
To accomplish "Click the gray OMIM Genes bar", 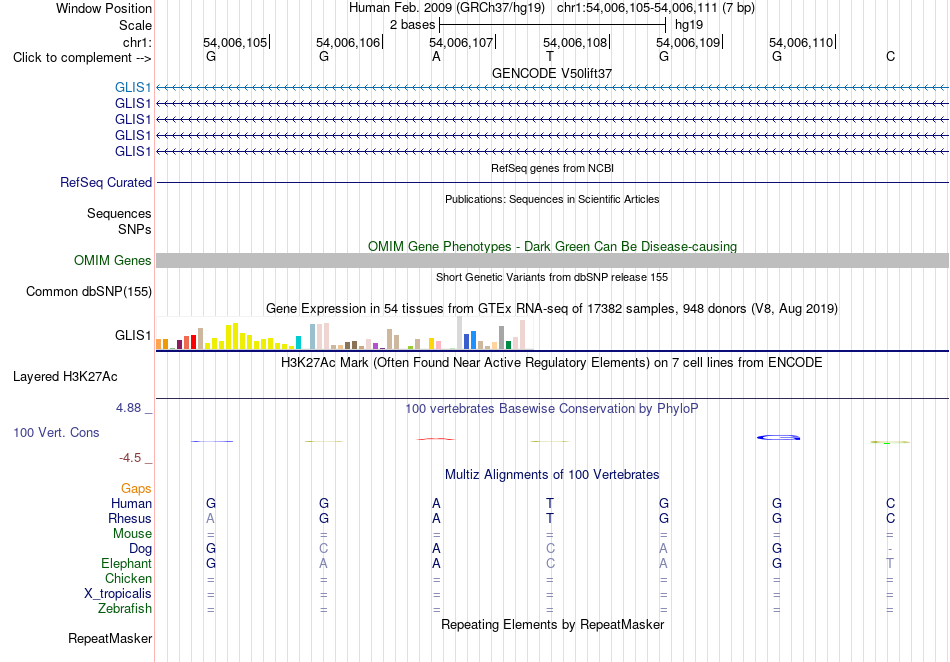I will coord(552,260).
